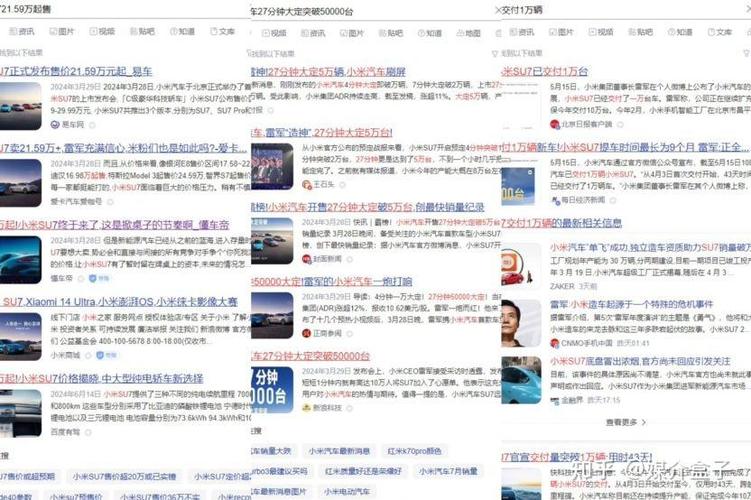Open blue thumbnail reading 分钟 000台
751x500 pixels.
(x=272, y=389)
